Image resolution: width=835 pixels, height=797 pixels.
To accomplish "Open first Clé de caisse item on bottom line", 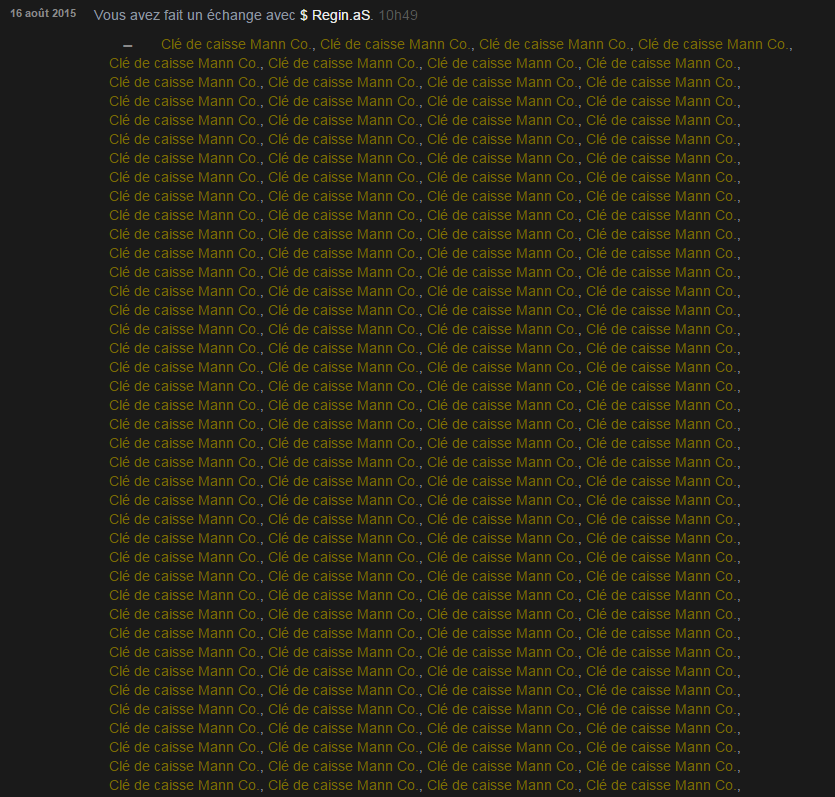I will point(185,785).
